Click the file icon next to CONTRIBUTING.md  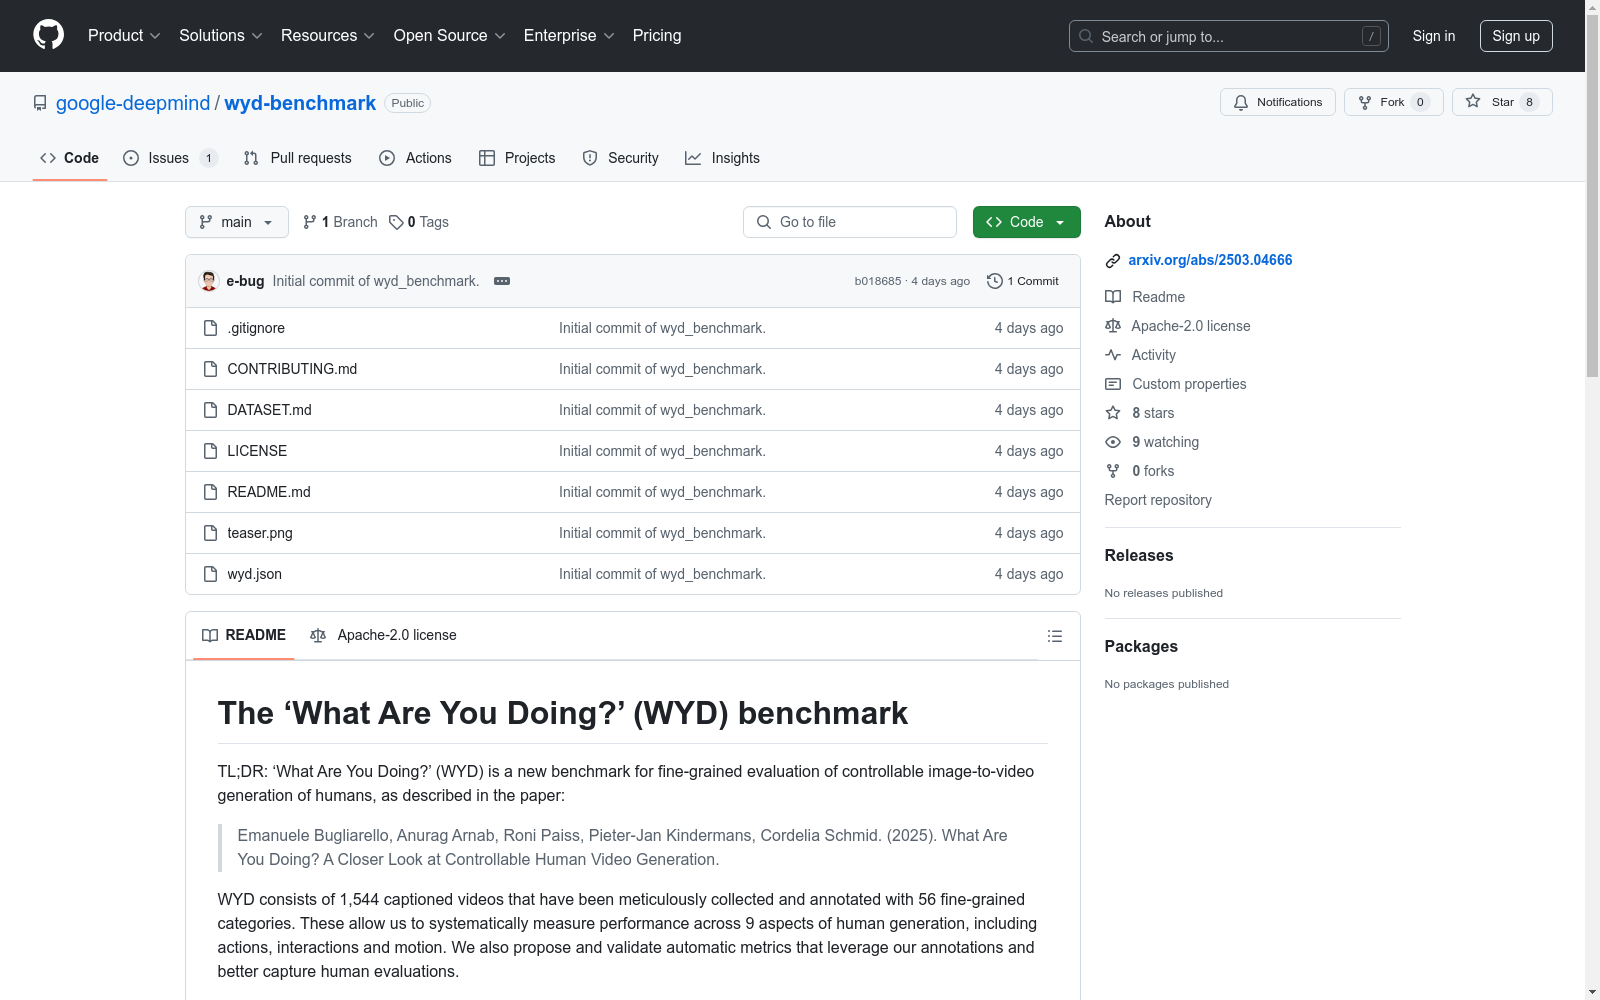click(x=210, y=369)
